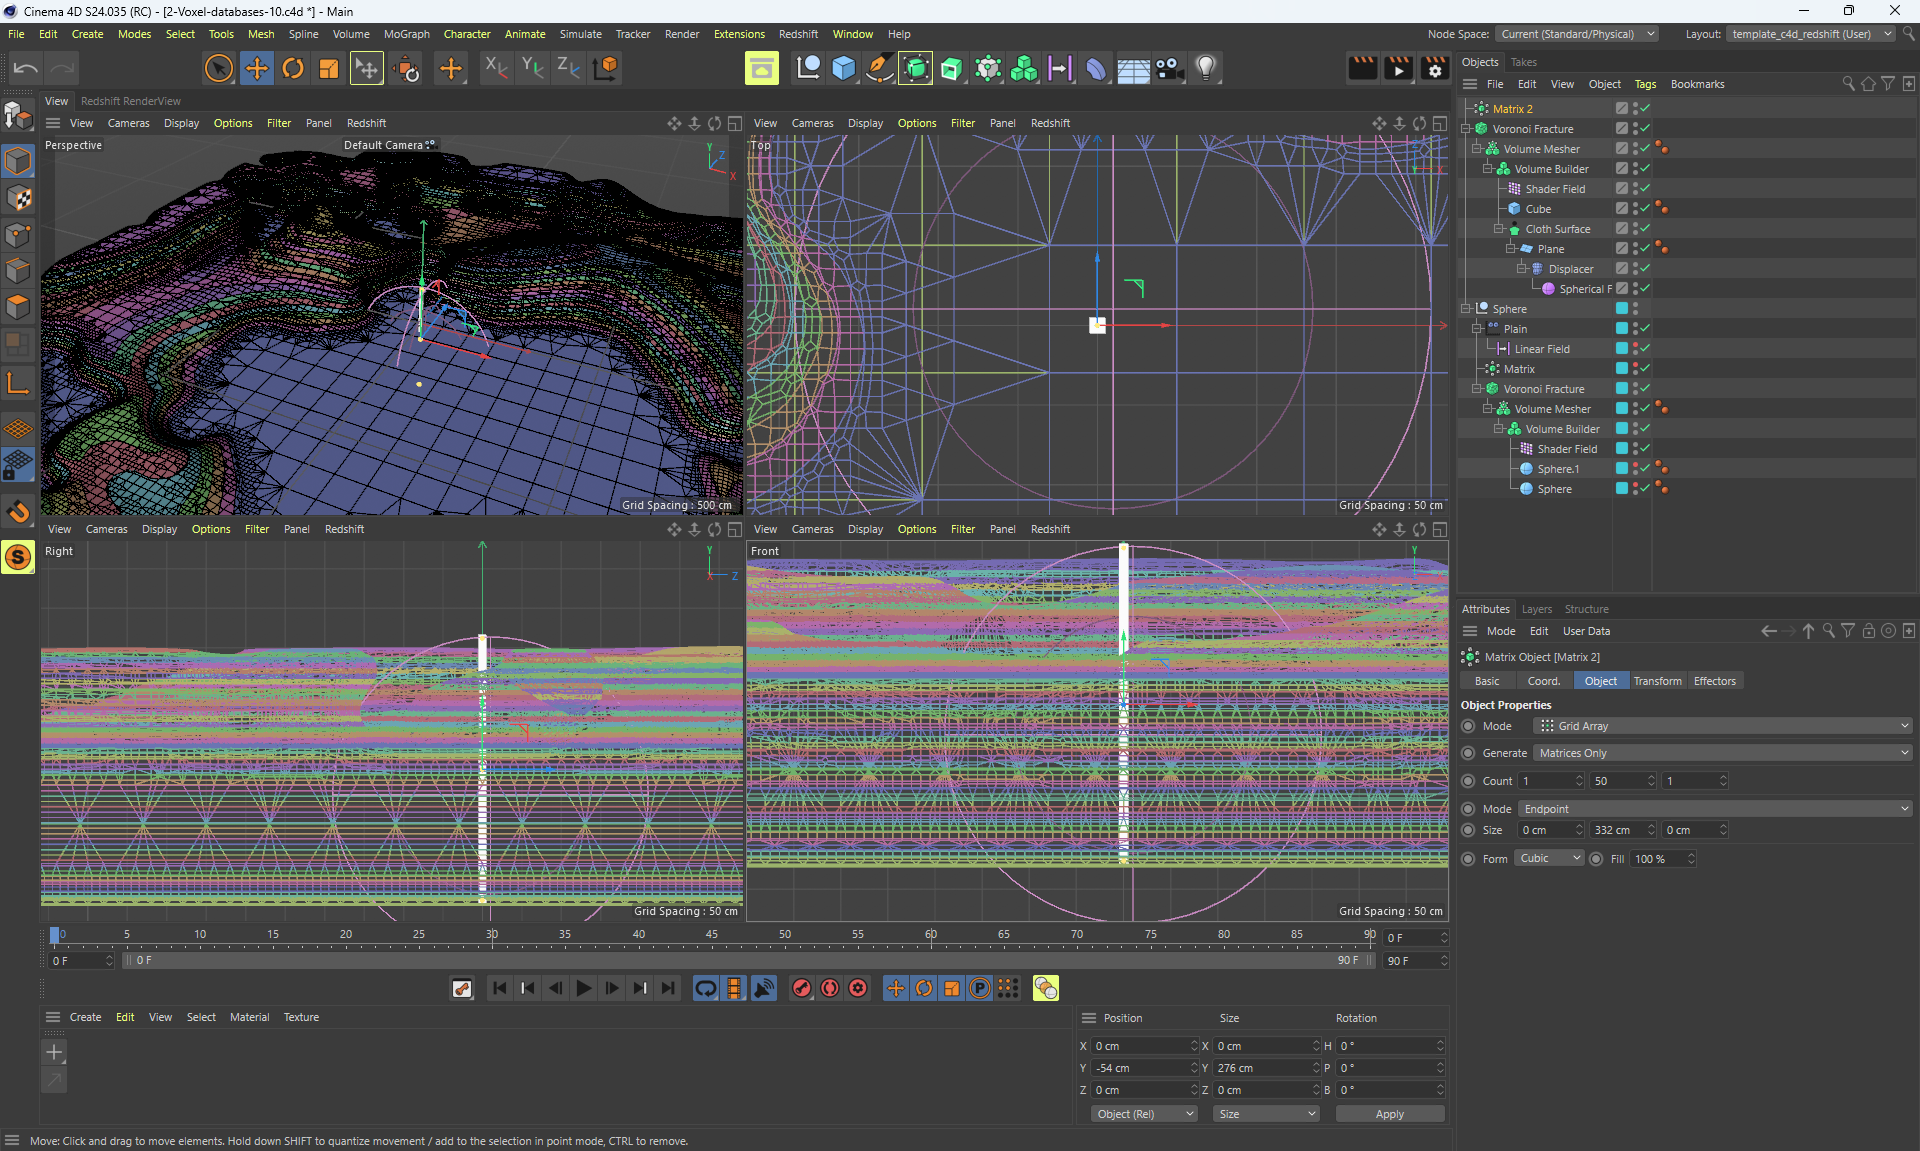Click the Camera object icon
Screen dimensions: 1920x1151
point(1169,68)
